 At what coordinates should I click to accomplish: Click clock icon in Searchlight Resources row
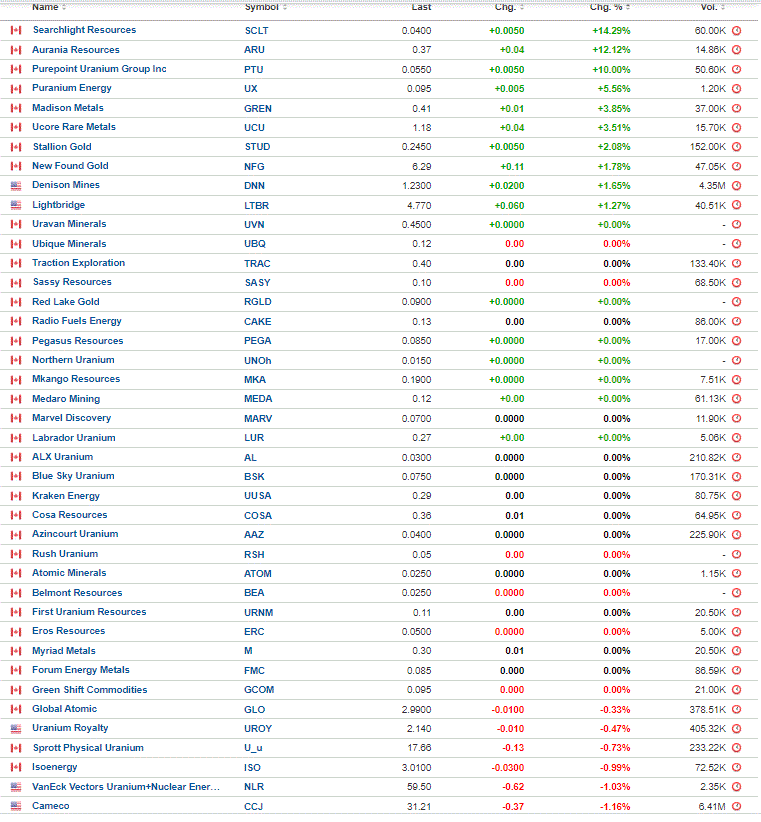[x=736, y=30]
